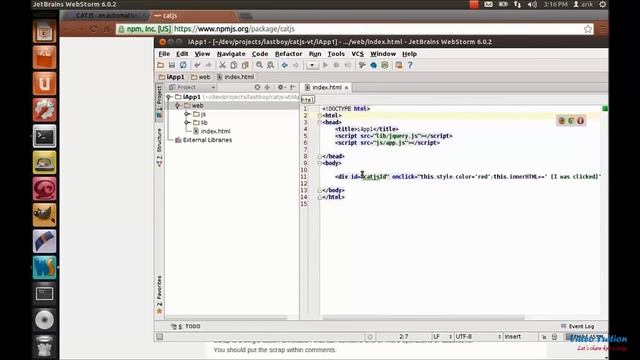Click the index.html breadcrumb in navigation bar

pos(236,77)
